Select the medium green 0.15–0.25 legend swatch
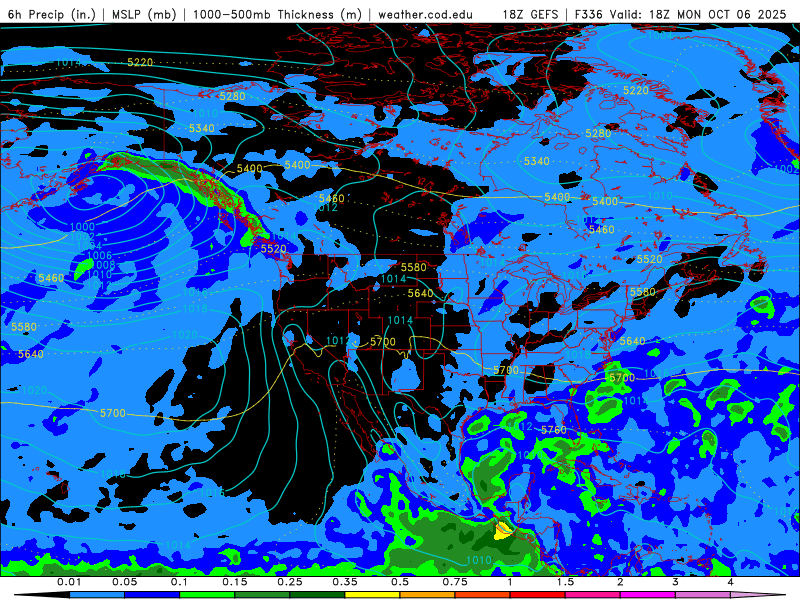 click(262, 595)
